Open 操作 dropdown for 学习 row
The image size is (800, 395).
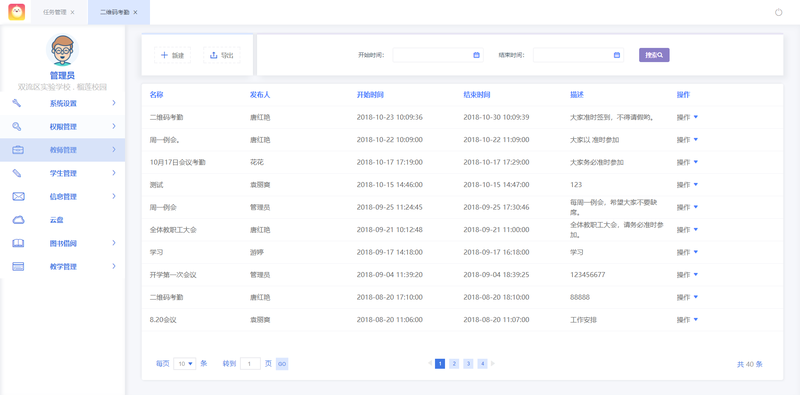pyautogui.click(x=687, y=252)
